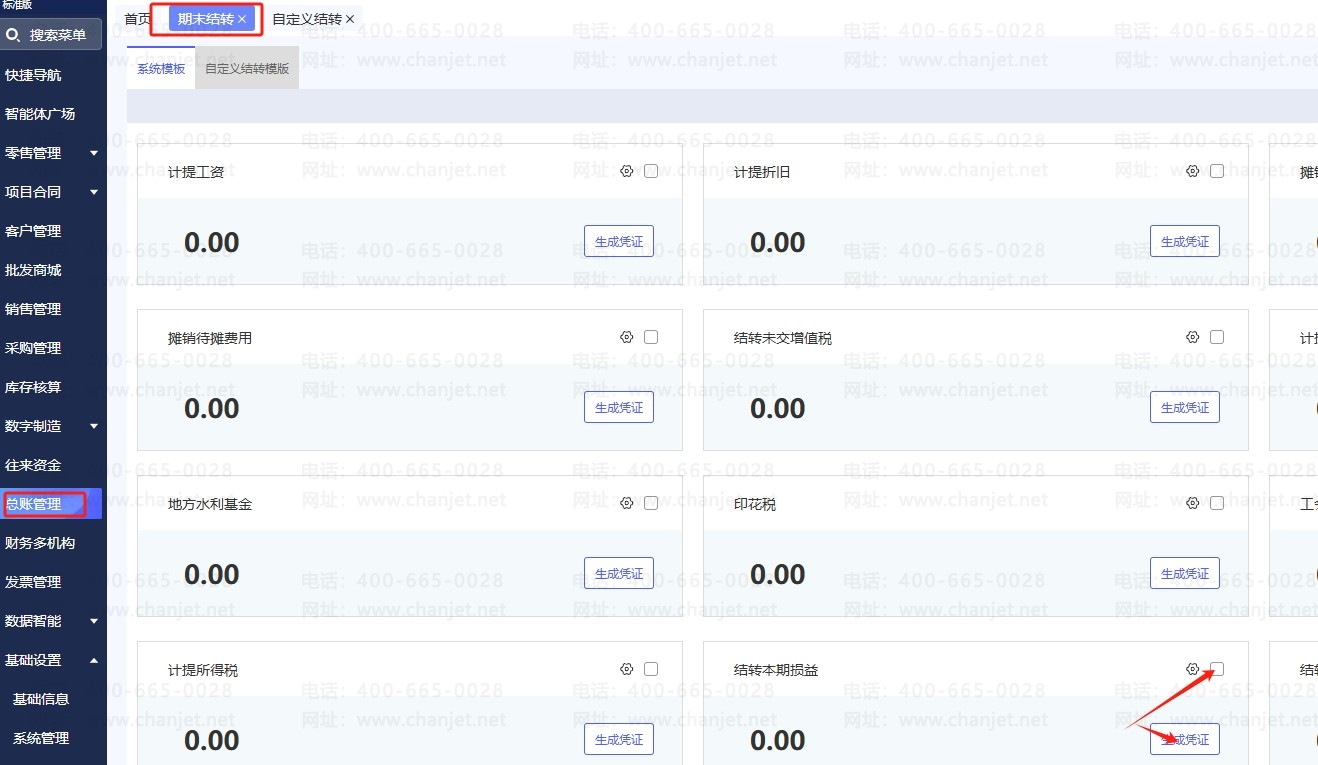Click the 搜索菜单 search field

tap(51, 35)
